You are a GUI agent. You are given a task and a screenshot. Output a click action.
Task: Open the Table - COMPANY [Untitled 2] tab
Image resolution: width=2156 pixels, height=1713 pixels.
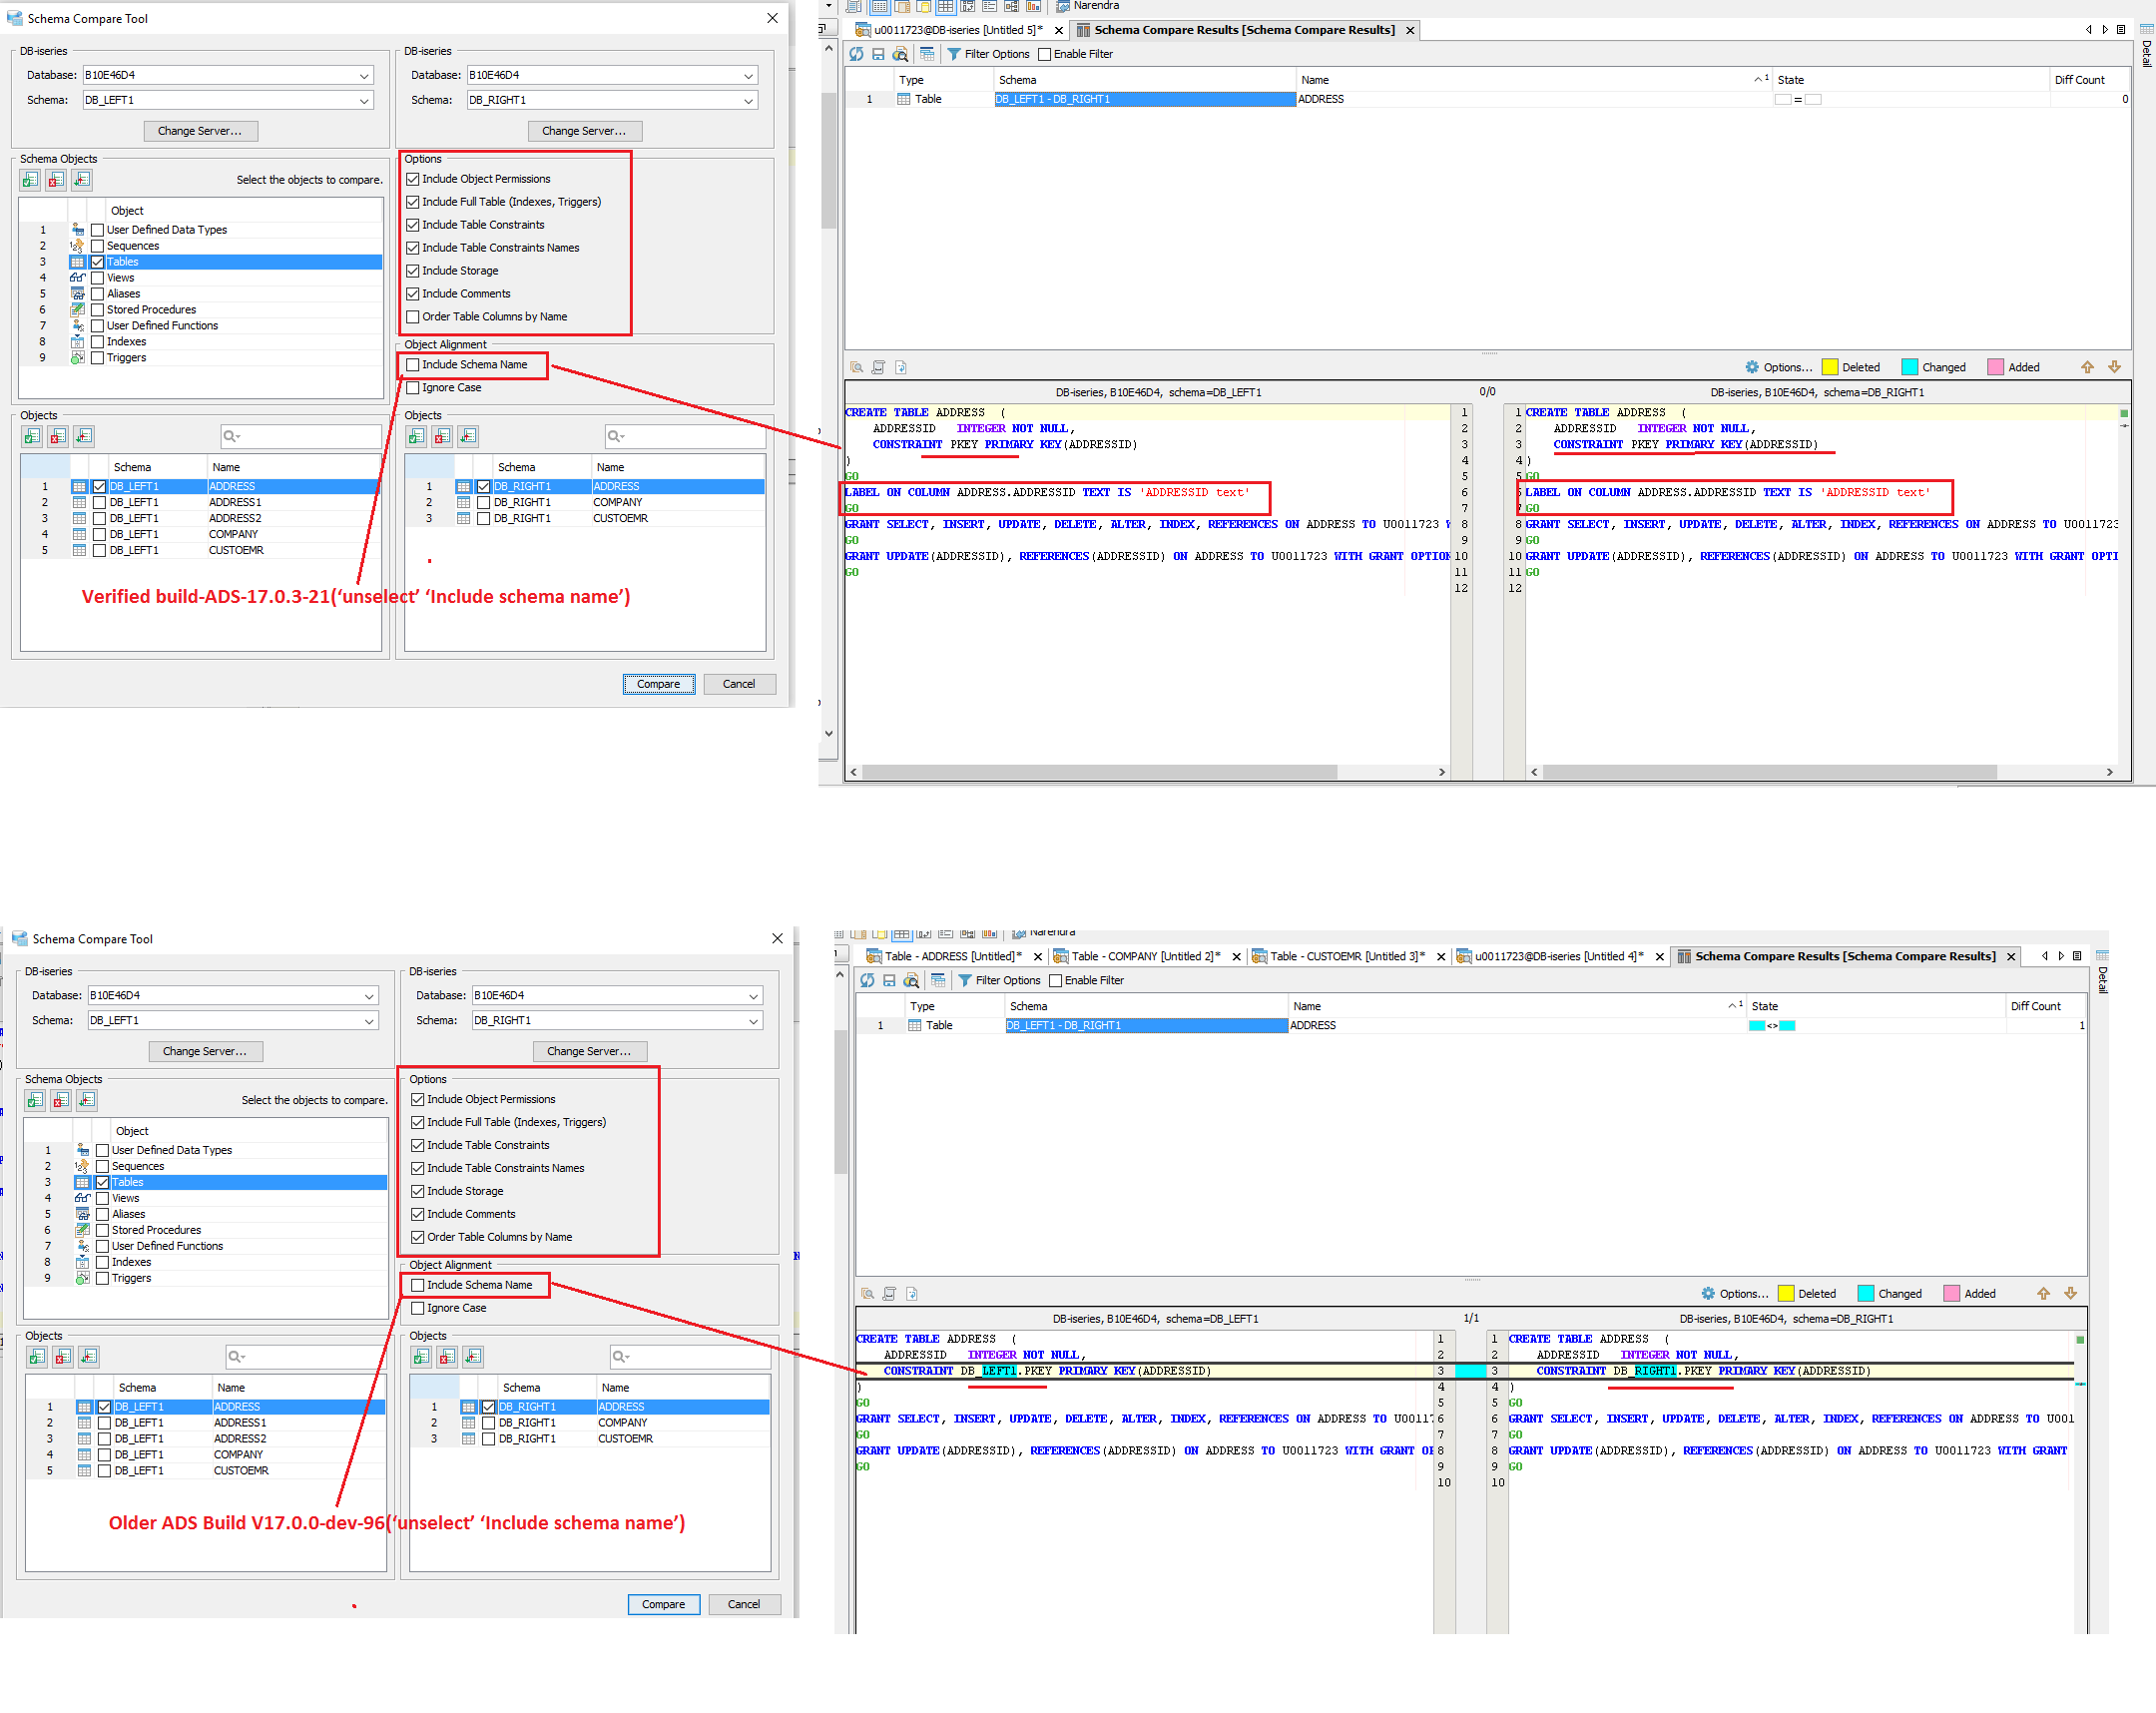[1145, 956]
